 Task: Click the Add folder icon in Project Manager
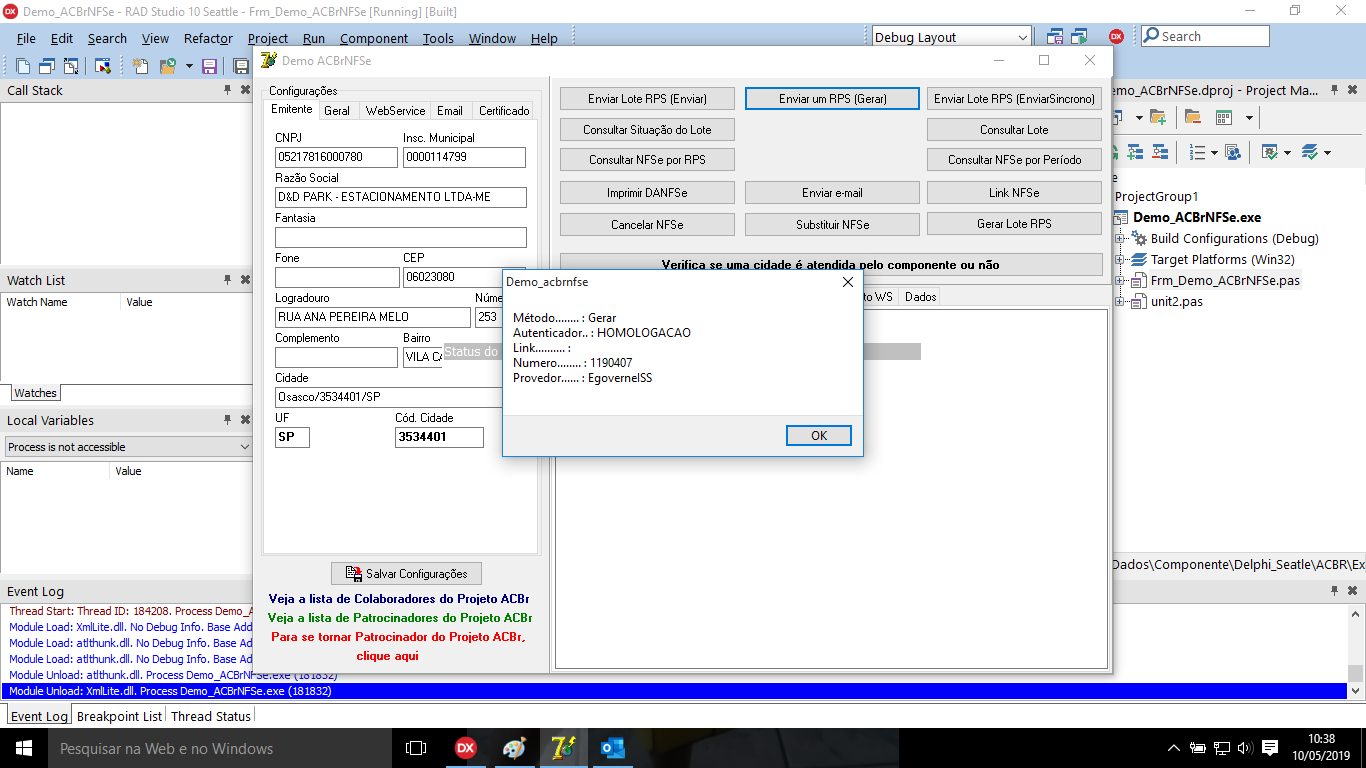coord(1157,118)
